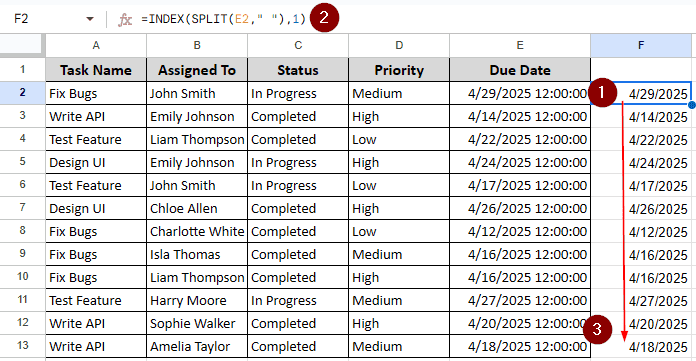Image resolution: width=696 pixels, height=361 pixels.
Task: Click the Task Name header cell
Action: (x=96, y=70)
